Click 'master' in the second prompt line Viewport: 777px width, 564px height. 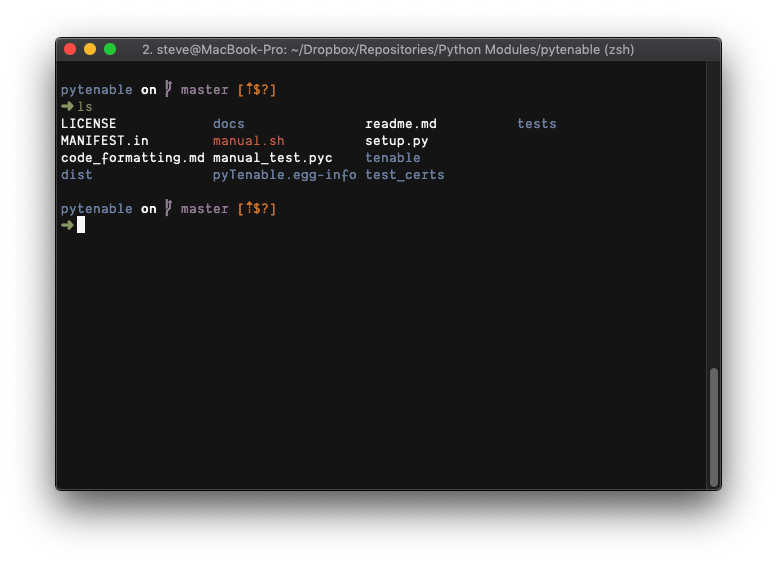pyautogui.click(x=205, y=209)
